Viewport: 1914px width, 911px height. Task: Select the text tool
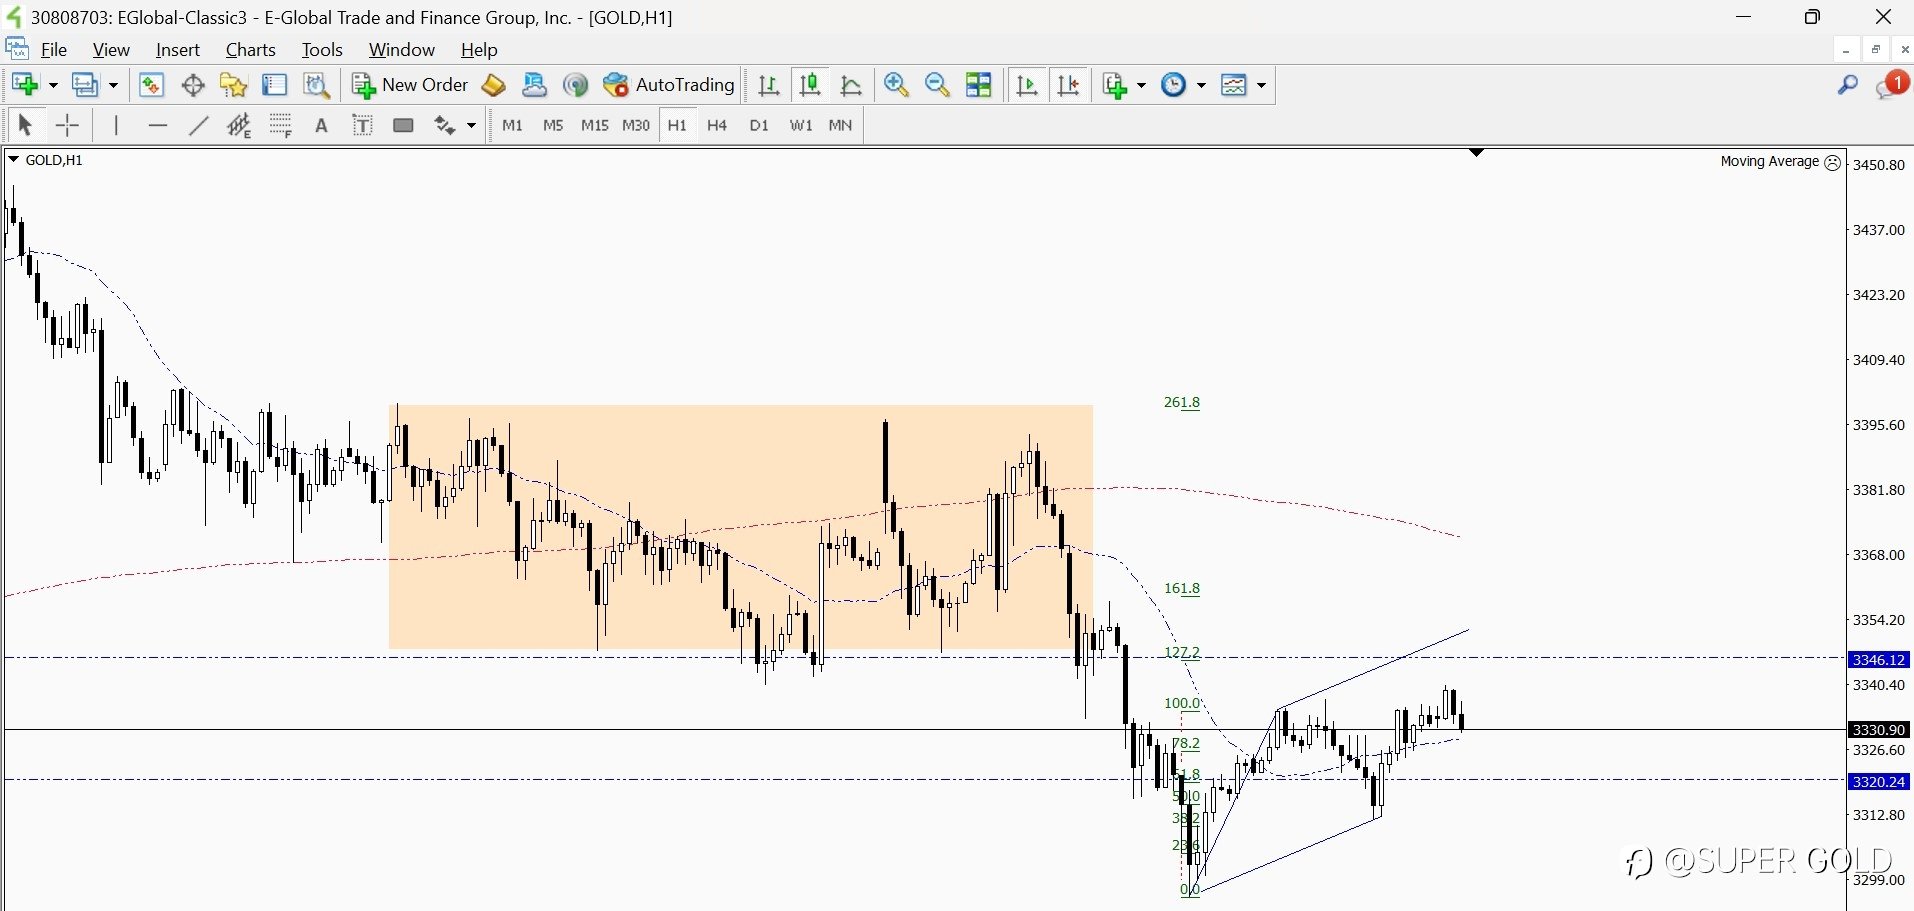coord(321,125)
